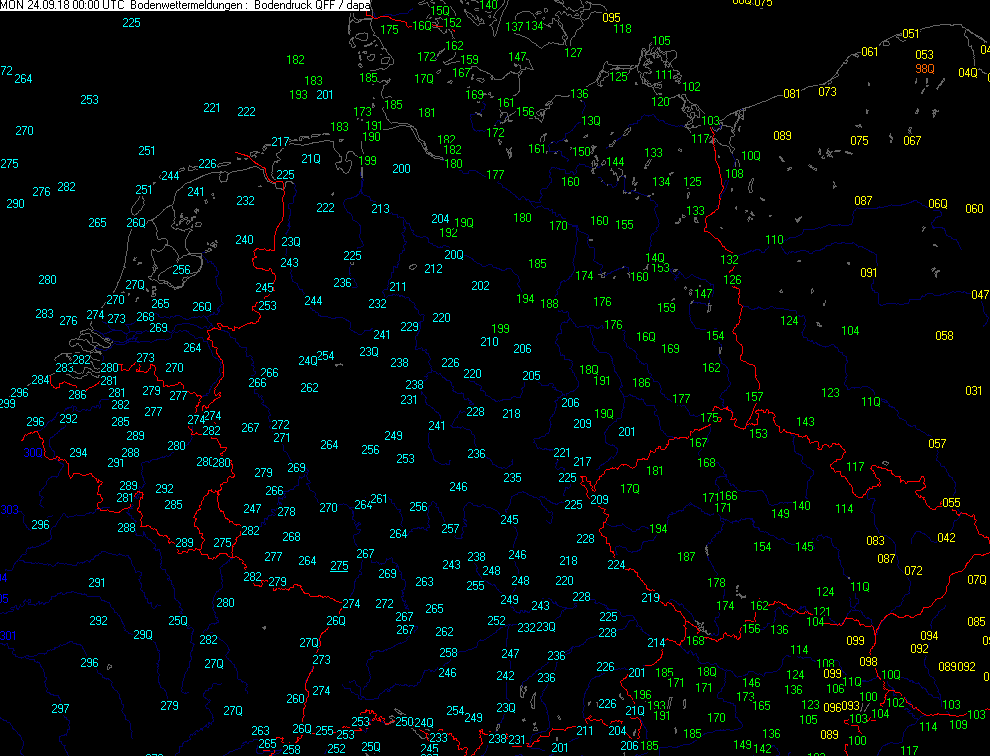Select the cyan 213 pressure value
Viewport: 990px width, 756px height.
point(380,209)
